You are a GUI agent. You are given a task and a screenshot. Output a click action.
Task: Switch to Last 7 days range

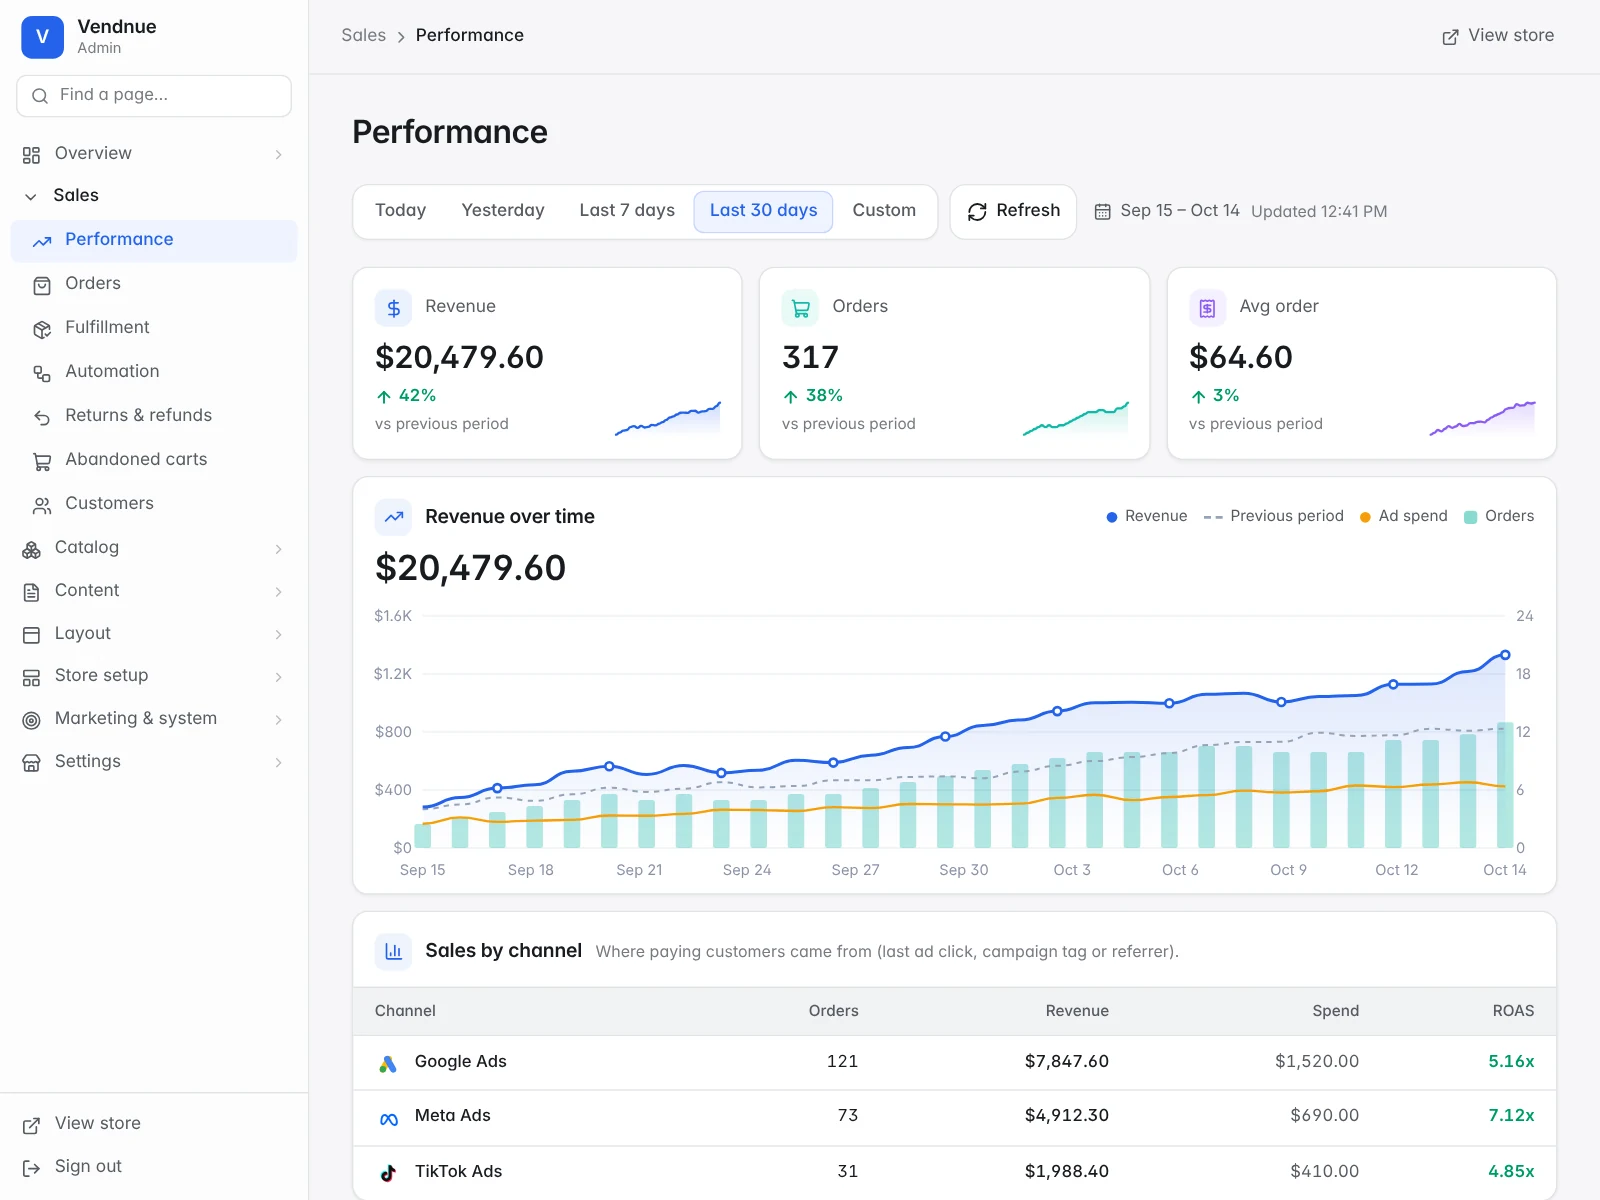pyautogui.click(x=627, y=211)
